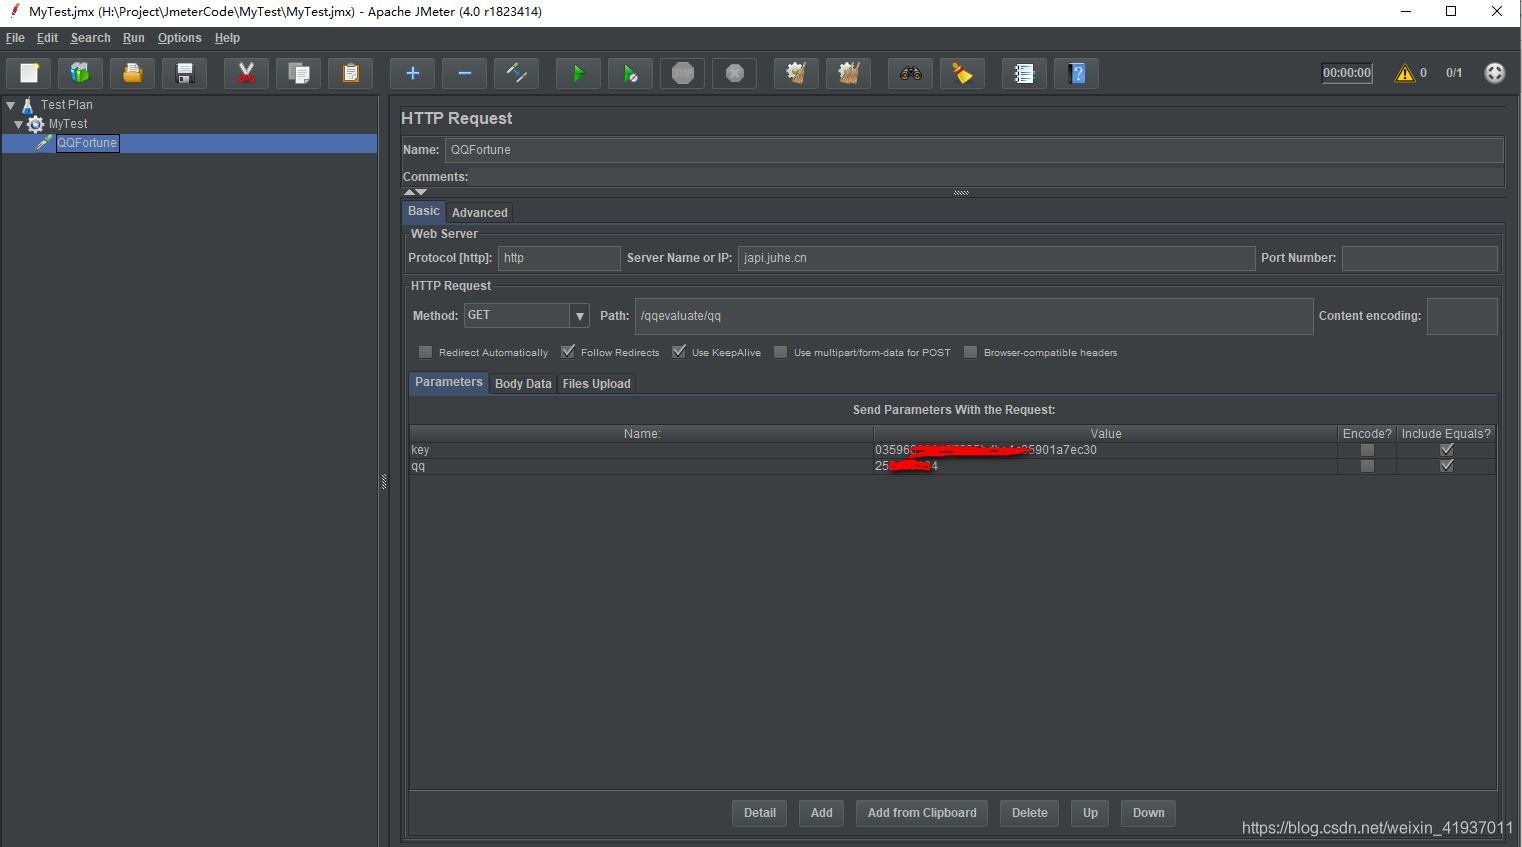Open the Function Helper dialog icon
This screenshot has width=1522, height=847.
(1024, 73)
